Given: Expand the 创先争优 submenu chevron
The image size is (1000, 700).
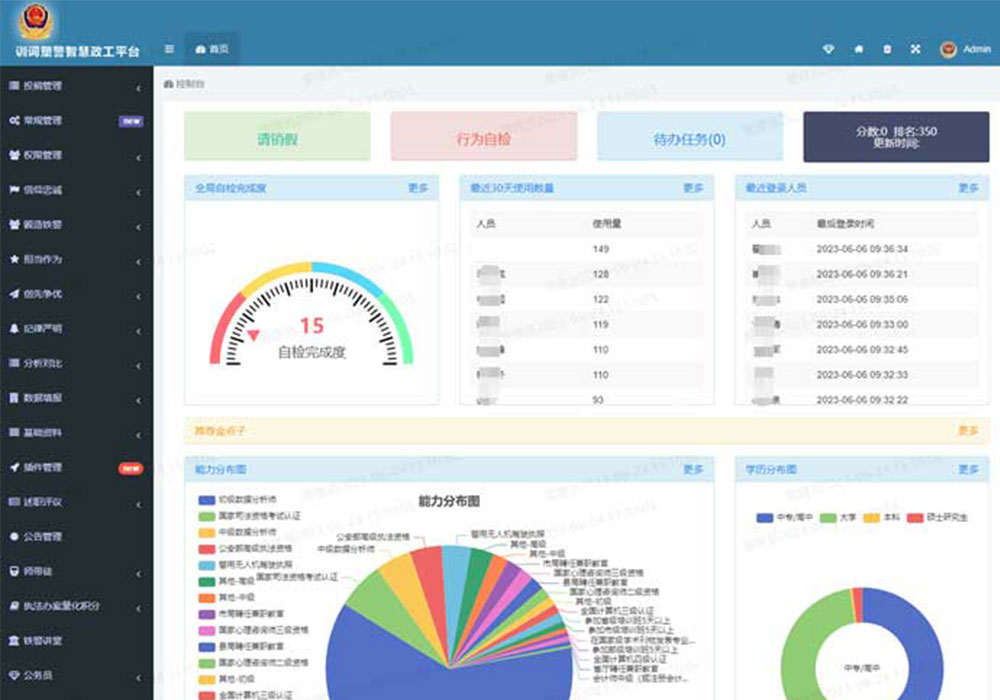Looking at the screenshot, I should point(138,295).
